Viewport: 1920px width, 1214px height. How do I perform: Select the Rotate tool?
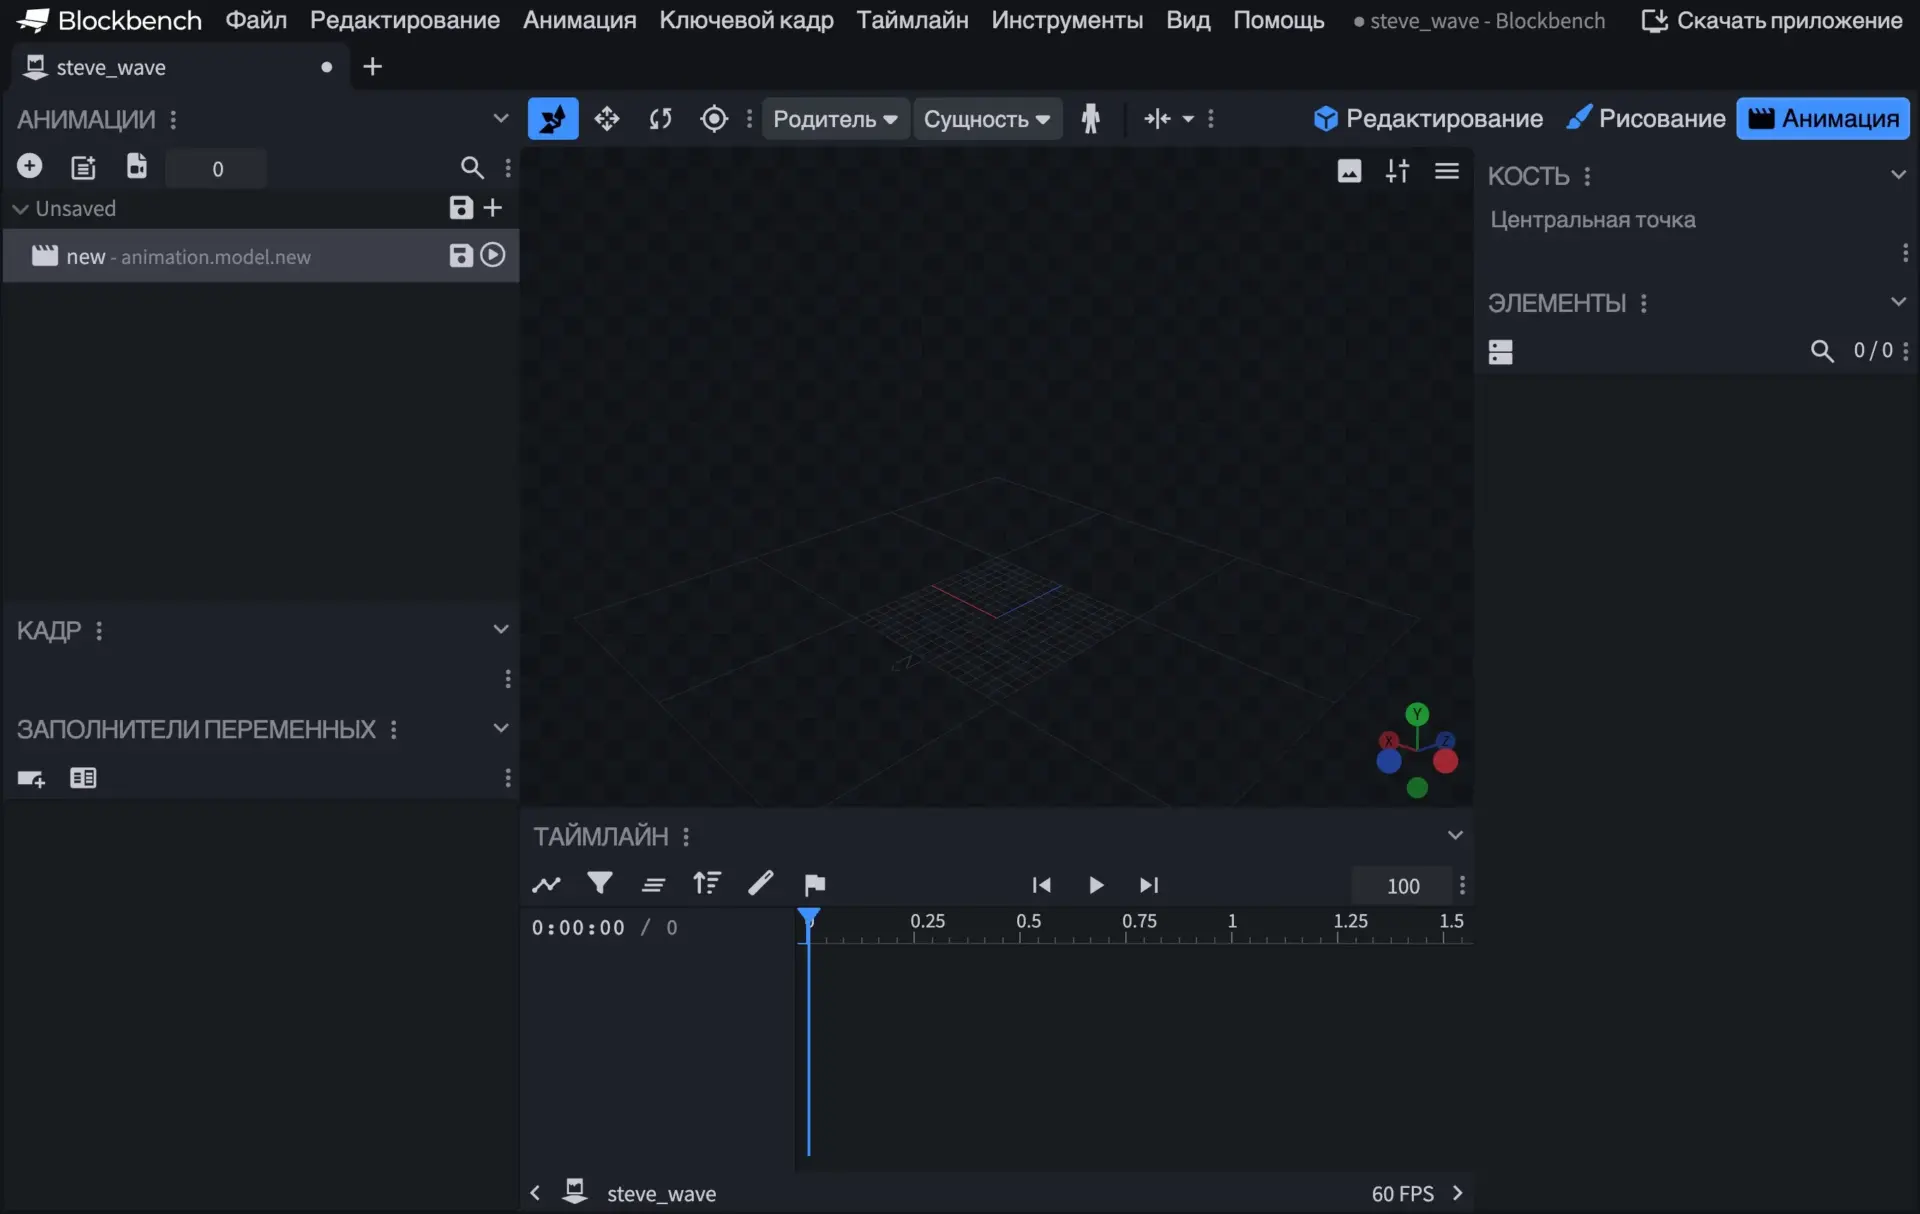[660, 119]
